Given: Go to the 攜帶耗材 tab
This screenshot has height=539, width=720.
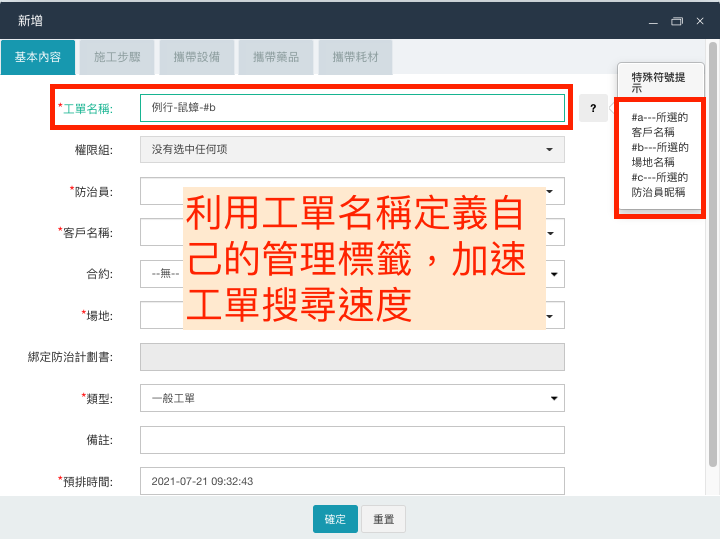Looking at the screenshot, I should 355,58.
